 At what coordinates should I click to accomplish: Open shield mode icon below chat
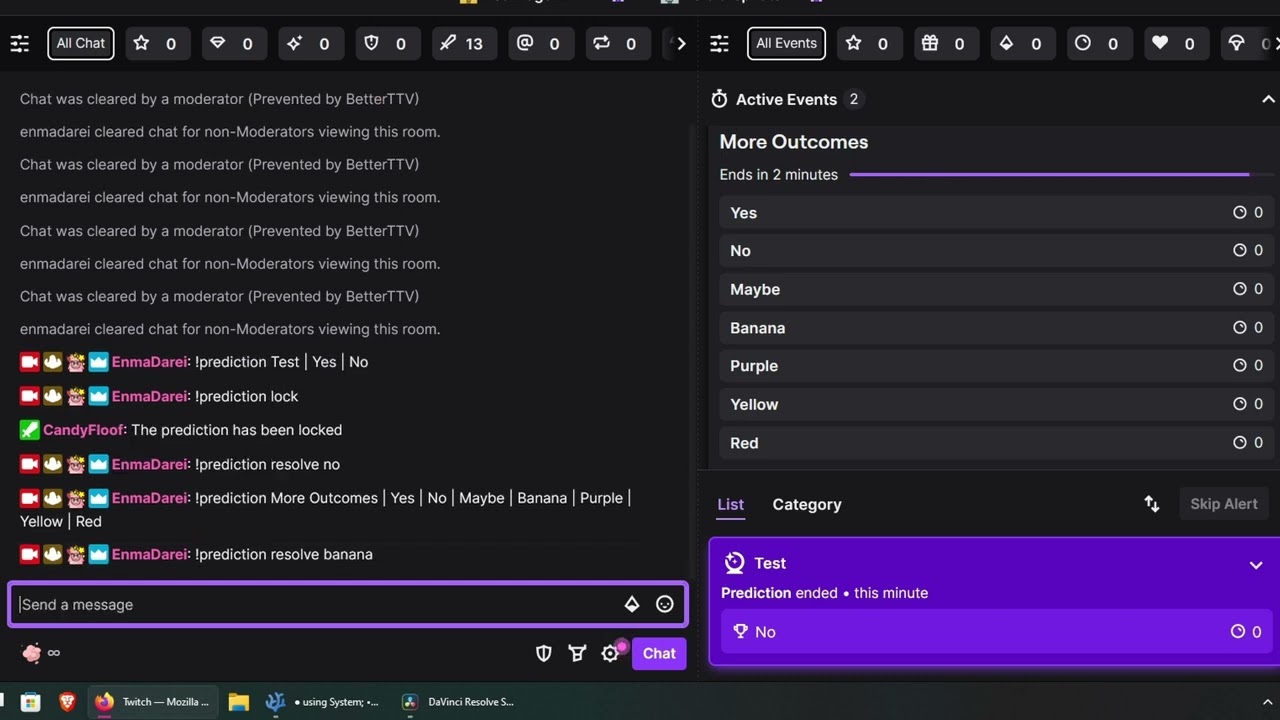[x=544, y=653]
